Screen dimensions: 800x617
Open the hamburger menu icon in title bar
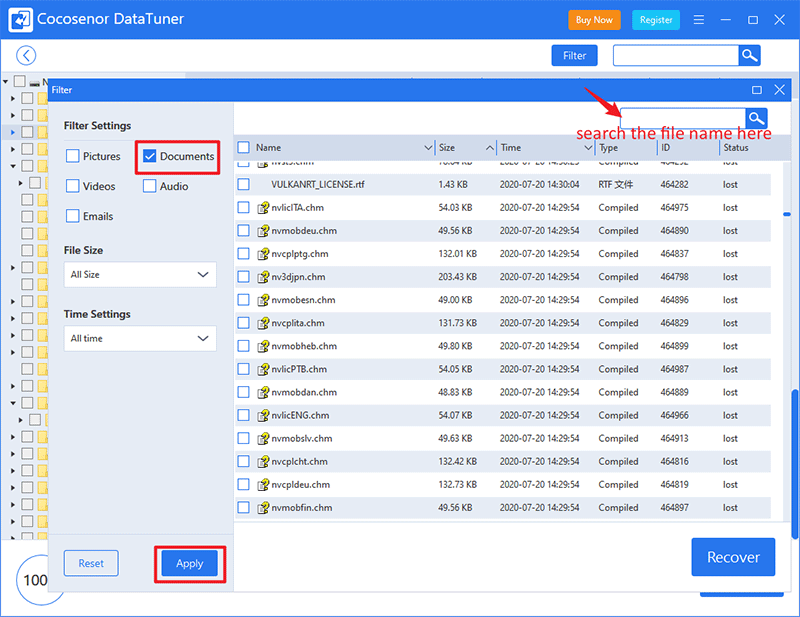(x=698, y=20)
